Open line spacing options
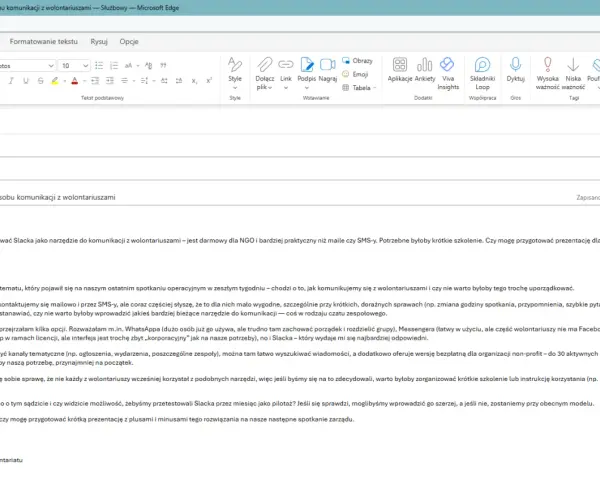 pyautogui.click(x=144, y=81)
